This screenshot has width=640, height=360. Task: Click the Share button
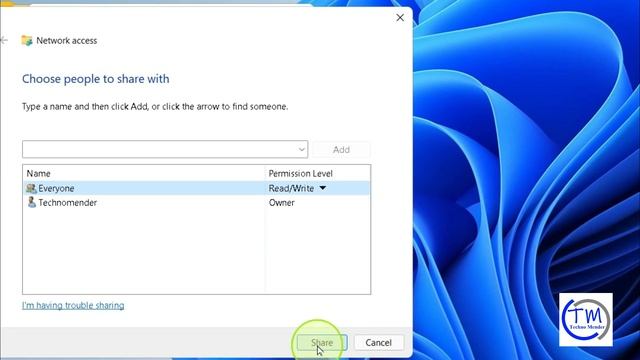pyautogui.click(x=322, y=342)
